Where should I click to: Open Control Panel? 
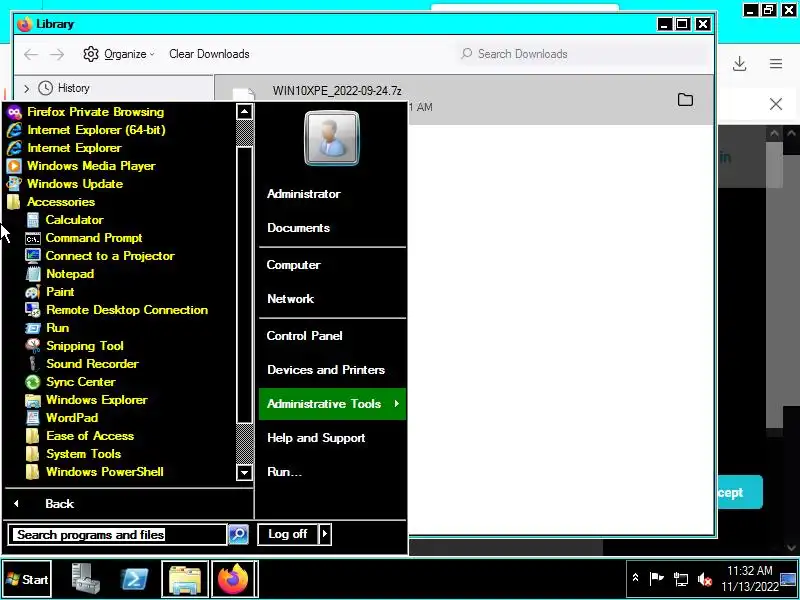[x=305, y=336]
